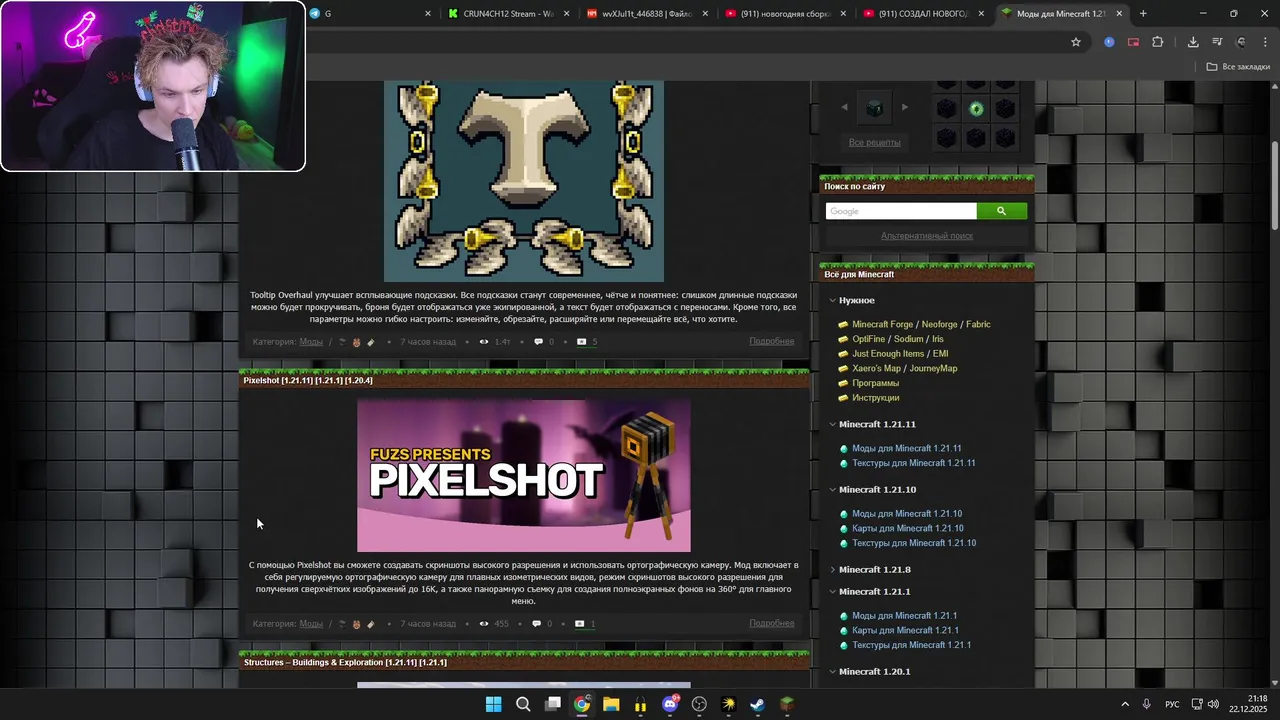
Task: Open Карты для Minecraft 1.21.10
Action: [x=907, y=528]
